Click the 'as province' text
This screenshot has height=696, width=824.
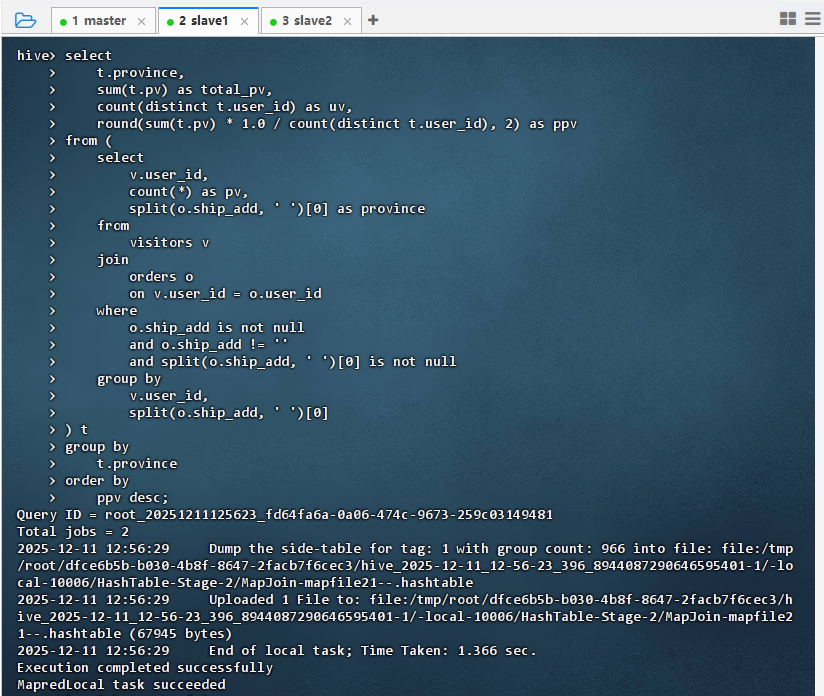pos(381,209)
